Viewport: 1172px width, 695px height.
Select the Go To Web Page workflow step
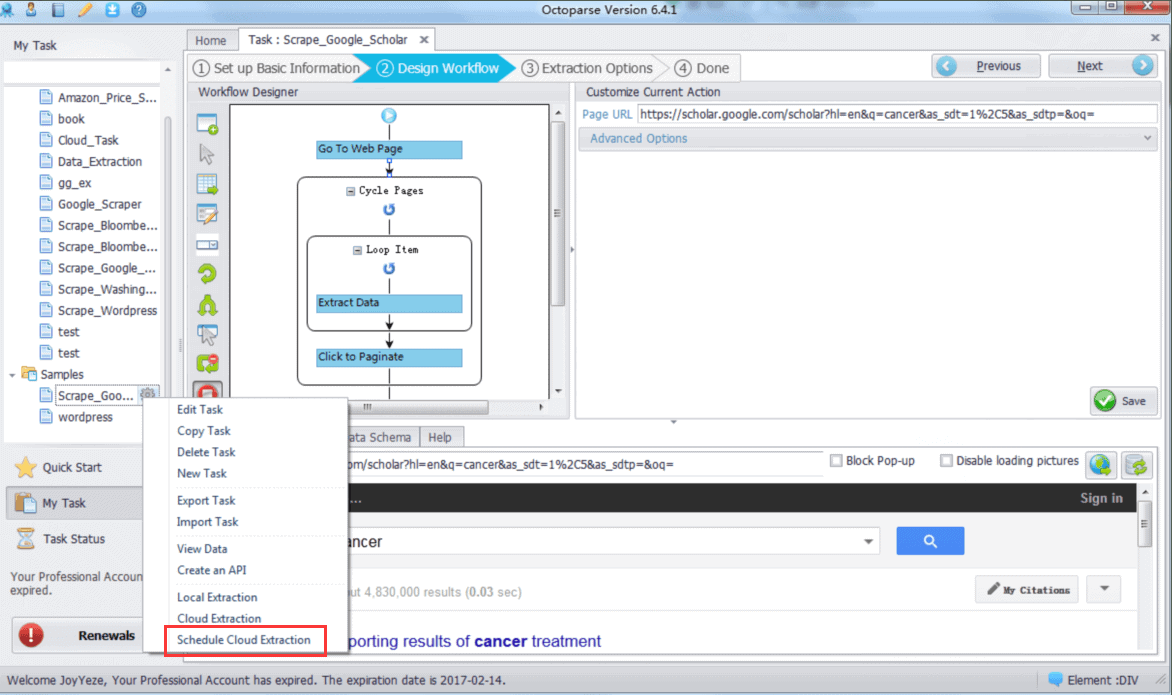[x=389, y=149]
